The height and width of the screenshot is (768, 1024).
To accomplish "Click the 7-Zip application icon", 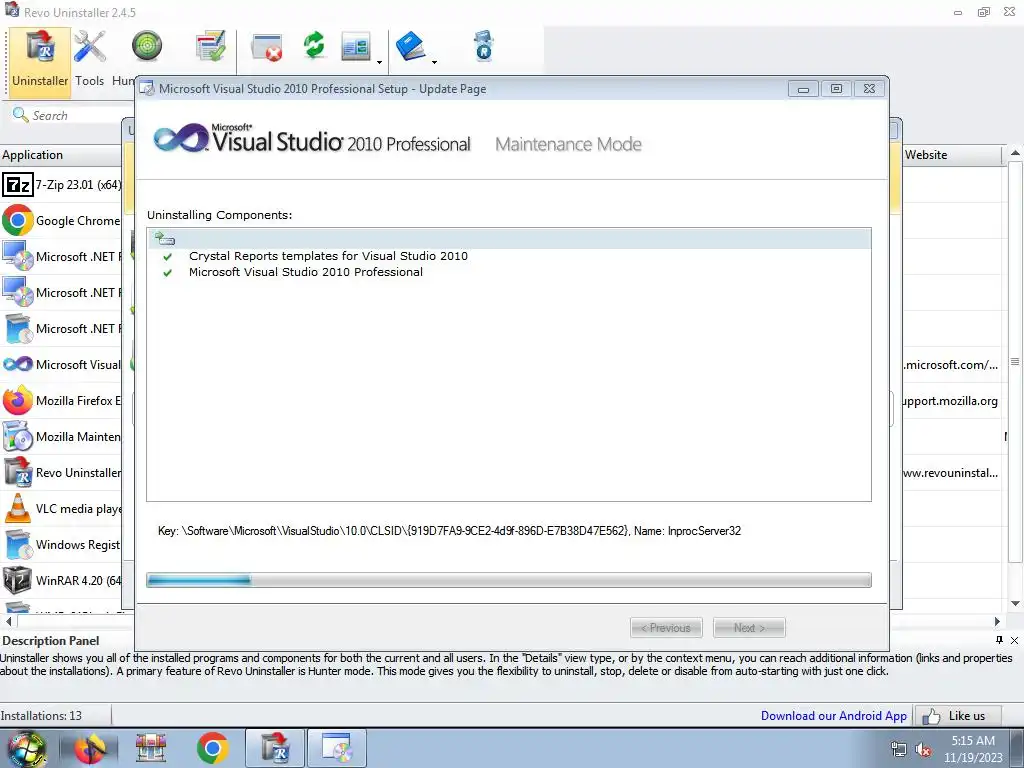I will (x=18, y=185).
